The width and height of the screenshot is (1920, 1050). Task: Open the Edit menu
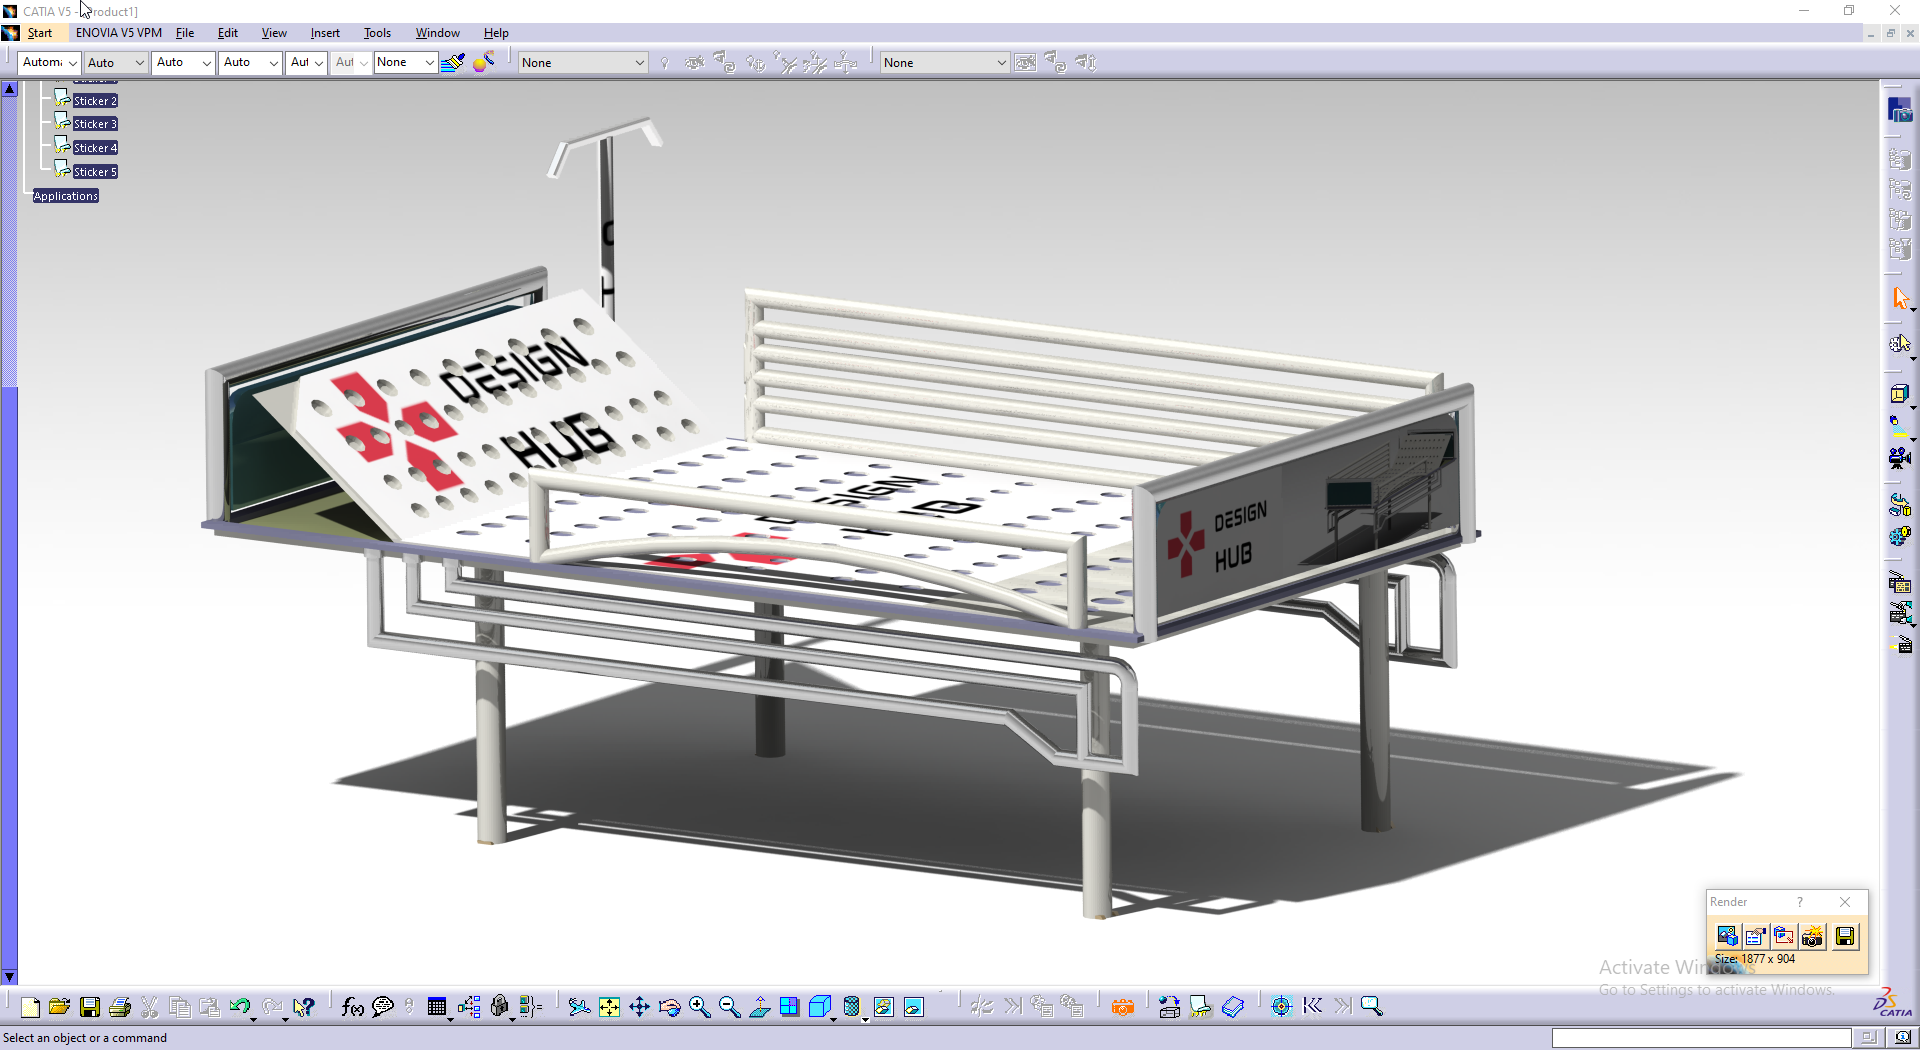pyautogui.click(x=227, y=33)
